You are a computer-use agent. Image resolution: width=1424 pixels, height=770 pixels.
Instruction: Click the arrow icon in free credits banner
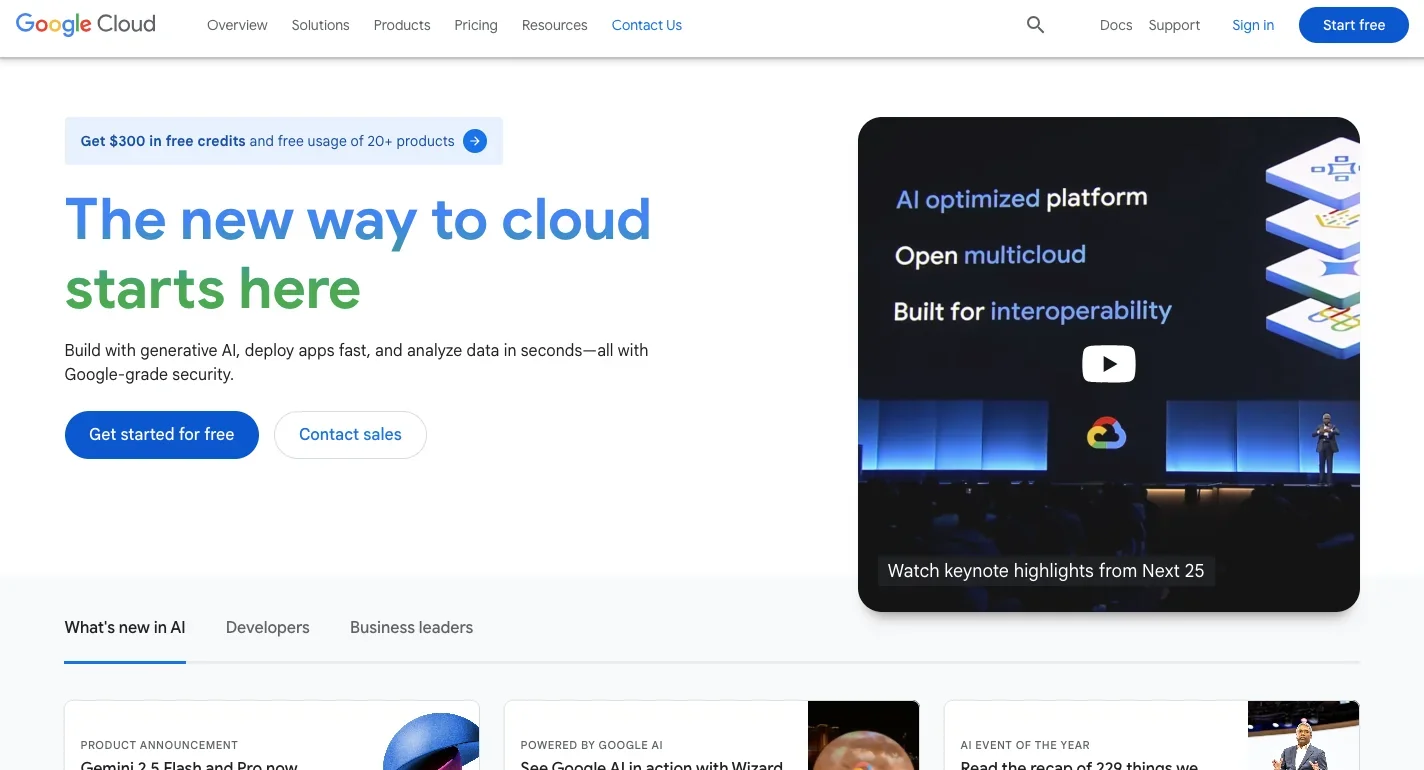[475, 141]
